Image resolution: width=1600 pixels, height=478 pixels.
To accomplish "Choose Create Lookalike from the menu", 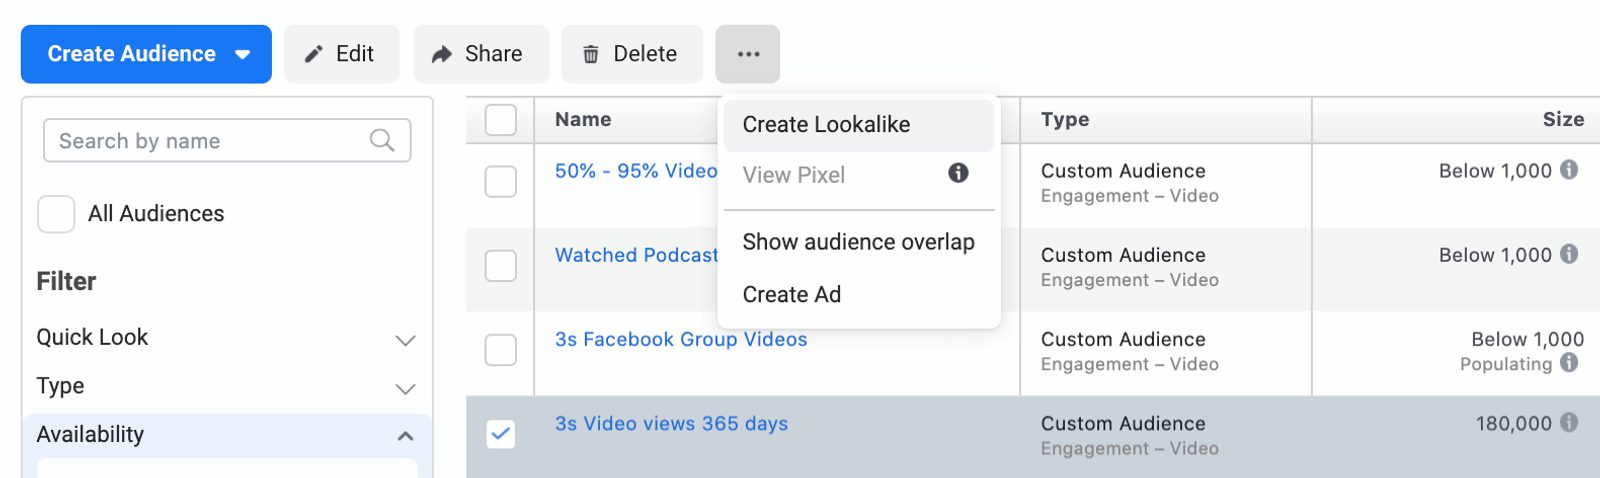I will [x=826, y=125].
